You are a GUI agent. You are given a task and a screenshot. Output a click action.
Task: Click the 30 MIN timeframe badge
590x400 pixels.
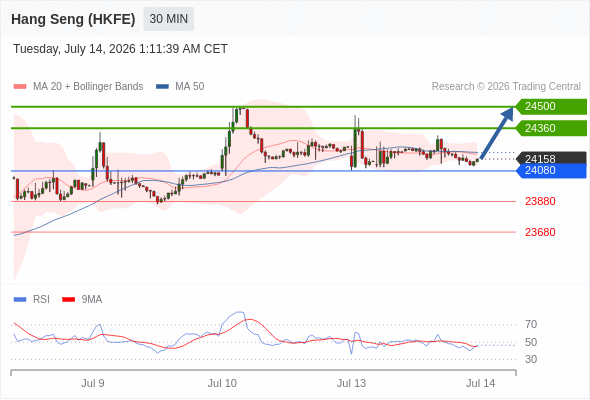point(169,19)
